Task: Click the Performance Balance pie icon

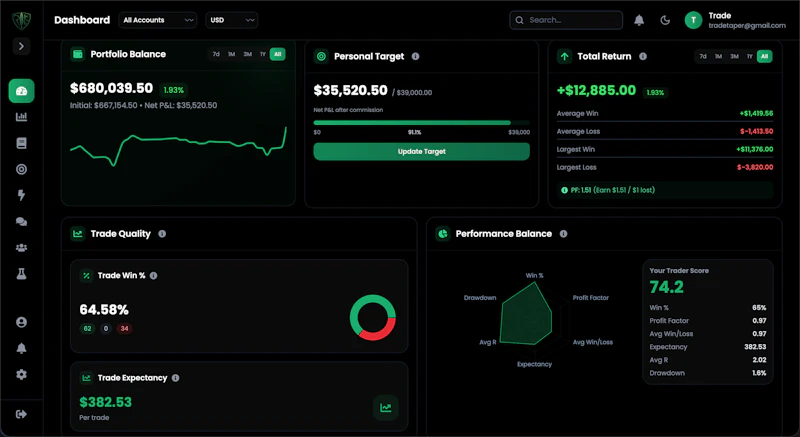Action: [x=442, y=234]
